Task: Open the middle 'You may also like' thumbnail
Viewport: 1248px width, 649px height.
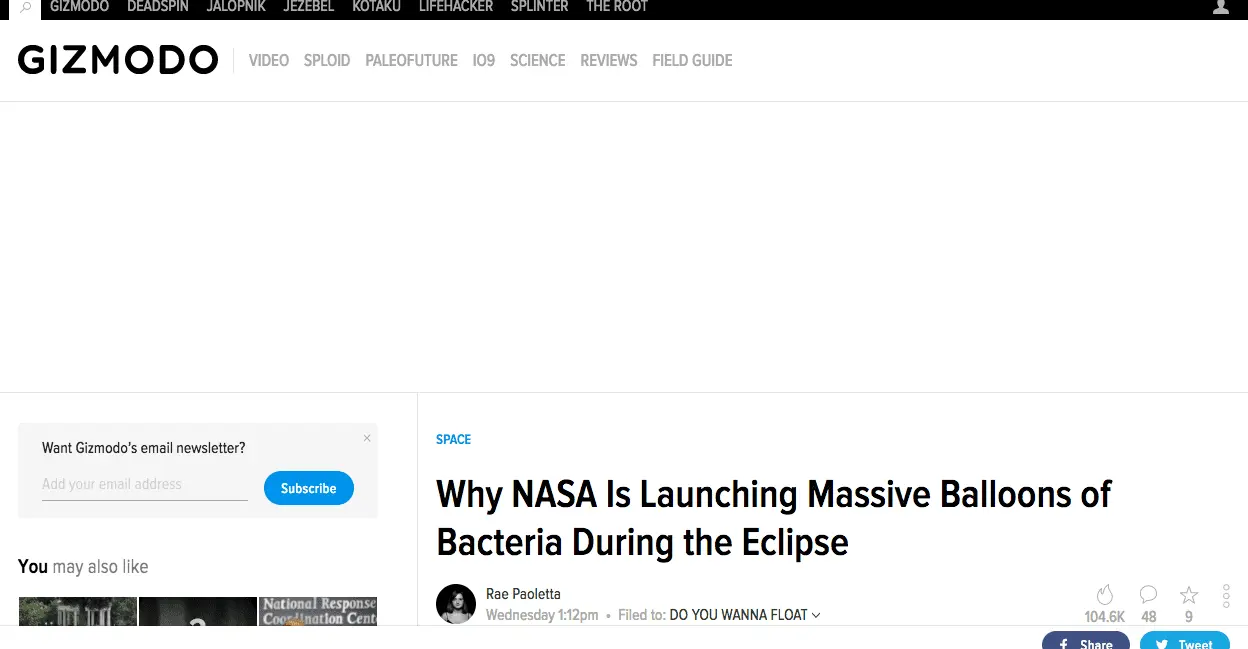Action: 198,611
